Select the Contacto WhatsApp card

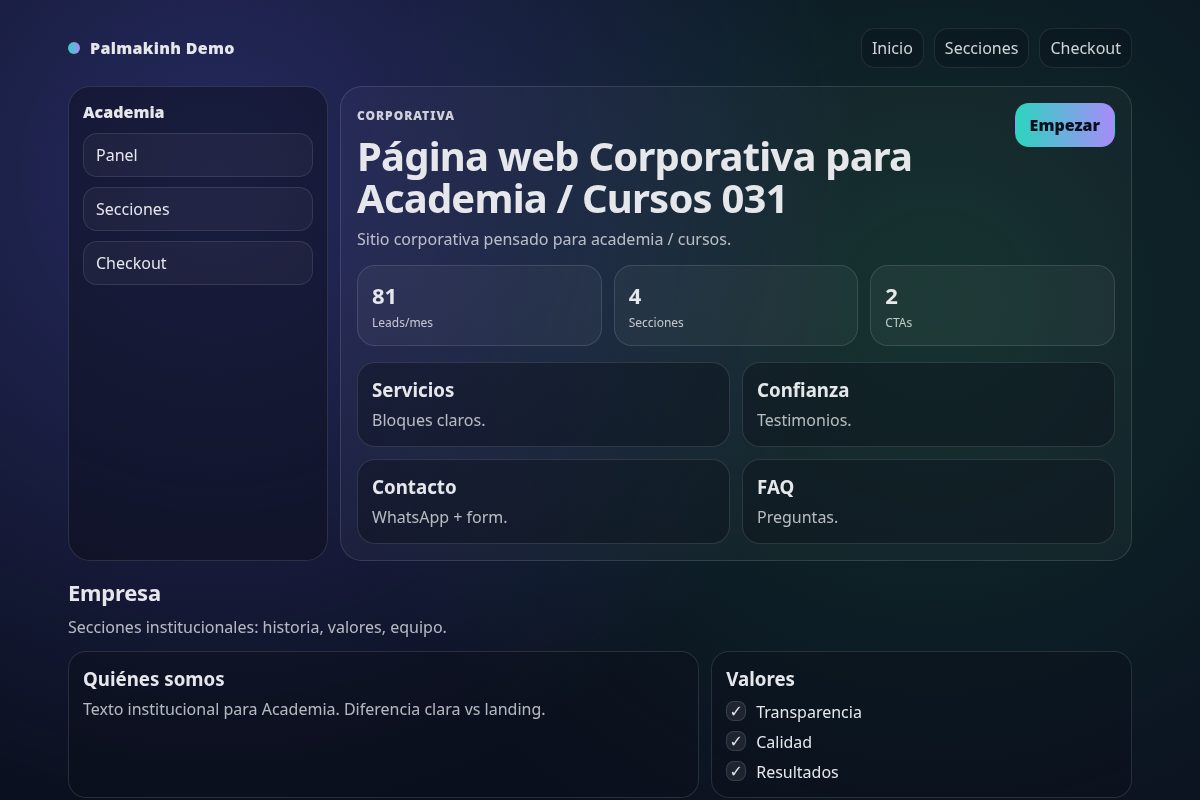pyautogui.click(x=543, y=501)
